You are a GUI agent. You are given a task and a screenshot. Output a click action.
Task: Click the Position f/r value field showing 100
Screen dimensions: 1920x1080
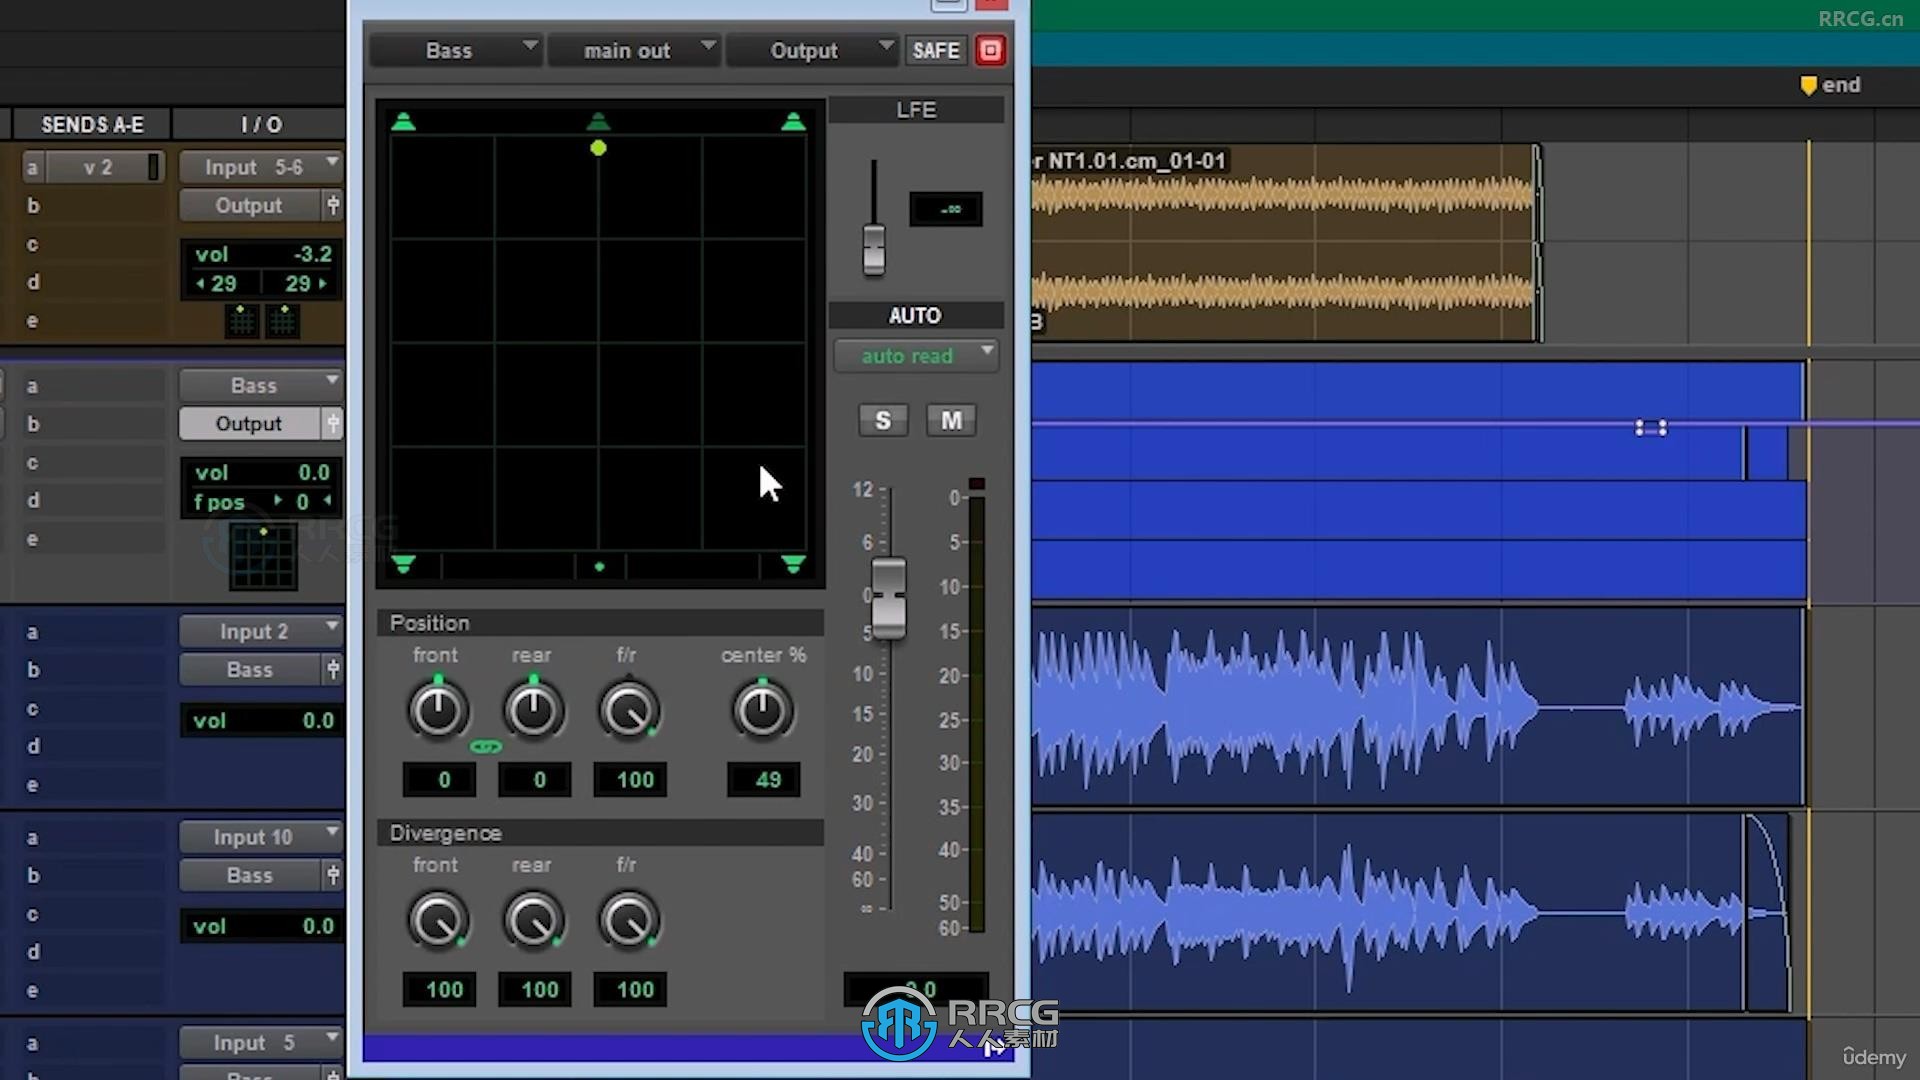click(630, 780)
